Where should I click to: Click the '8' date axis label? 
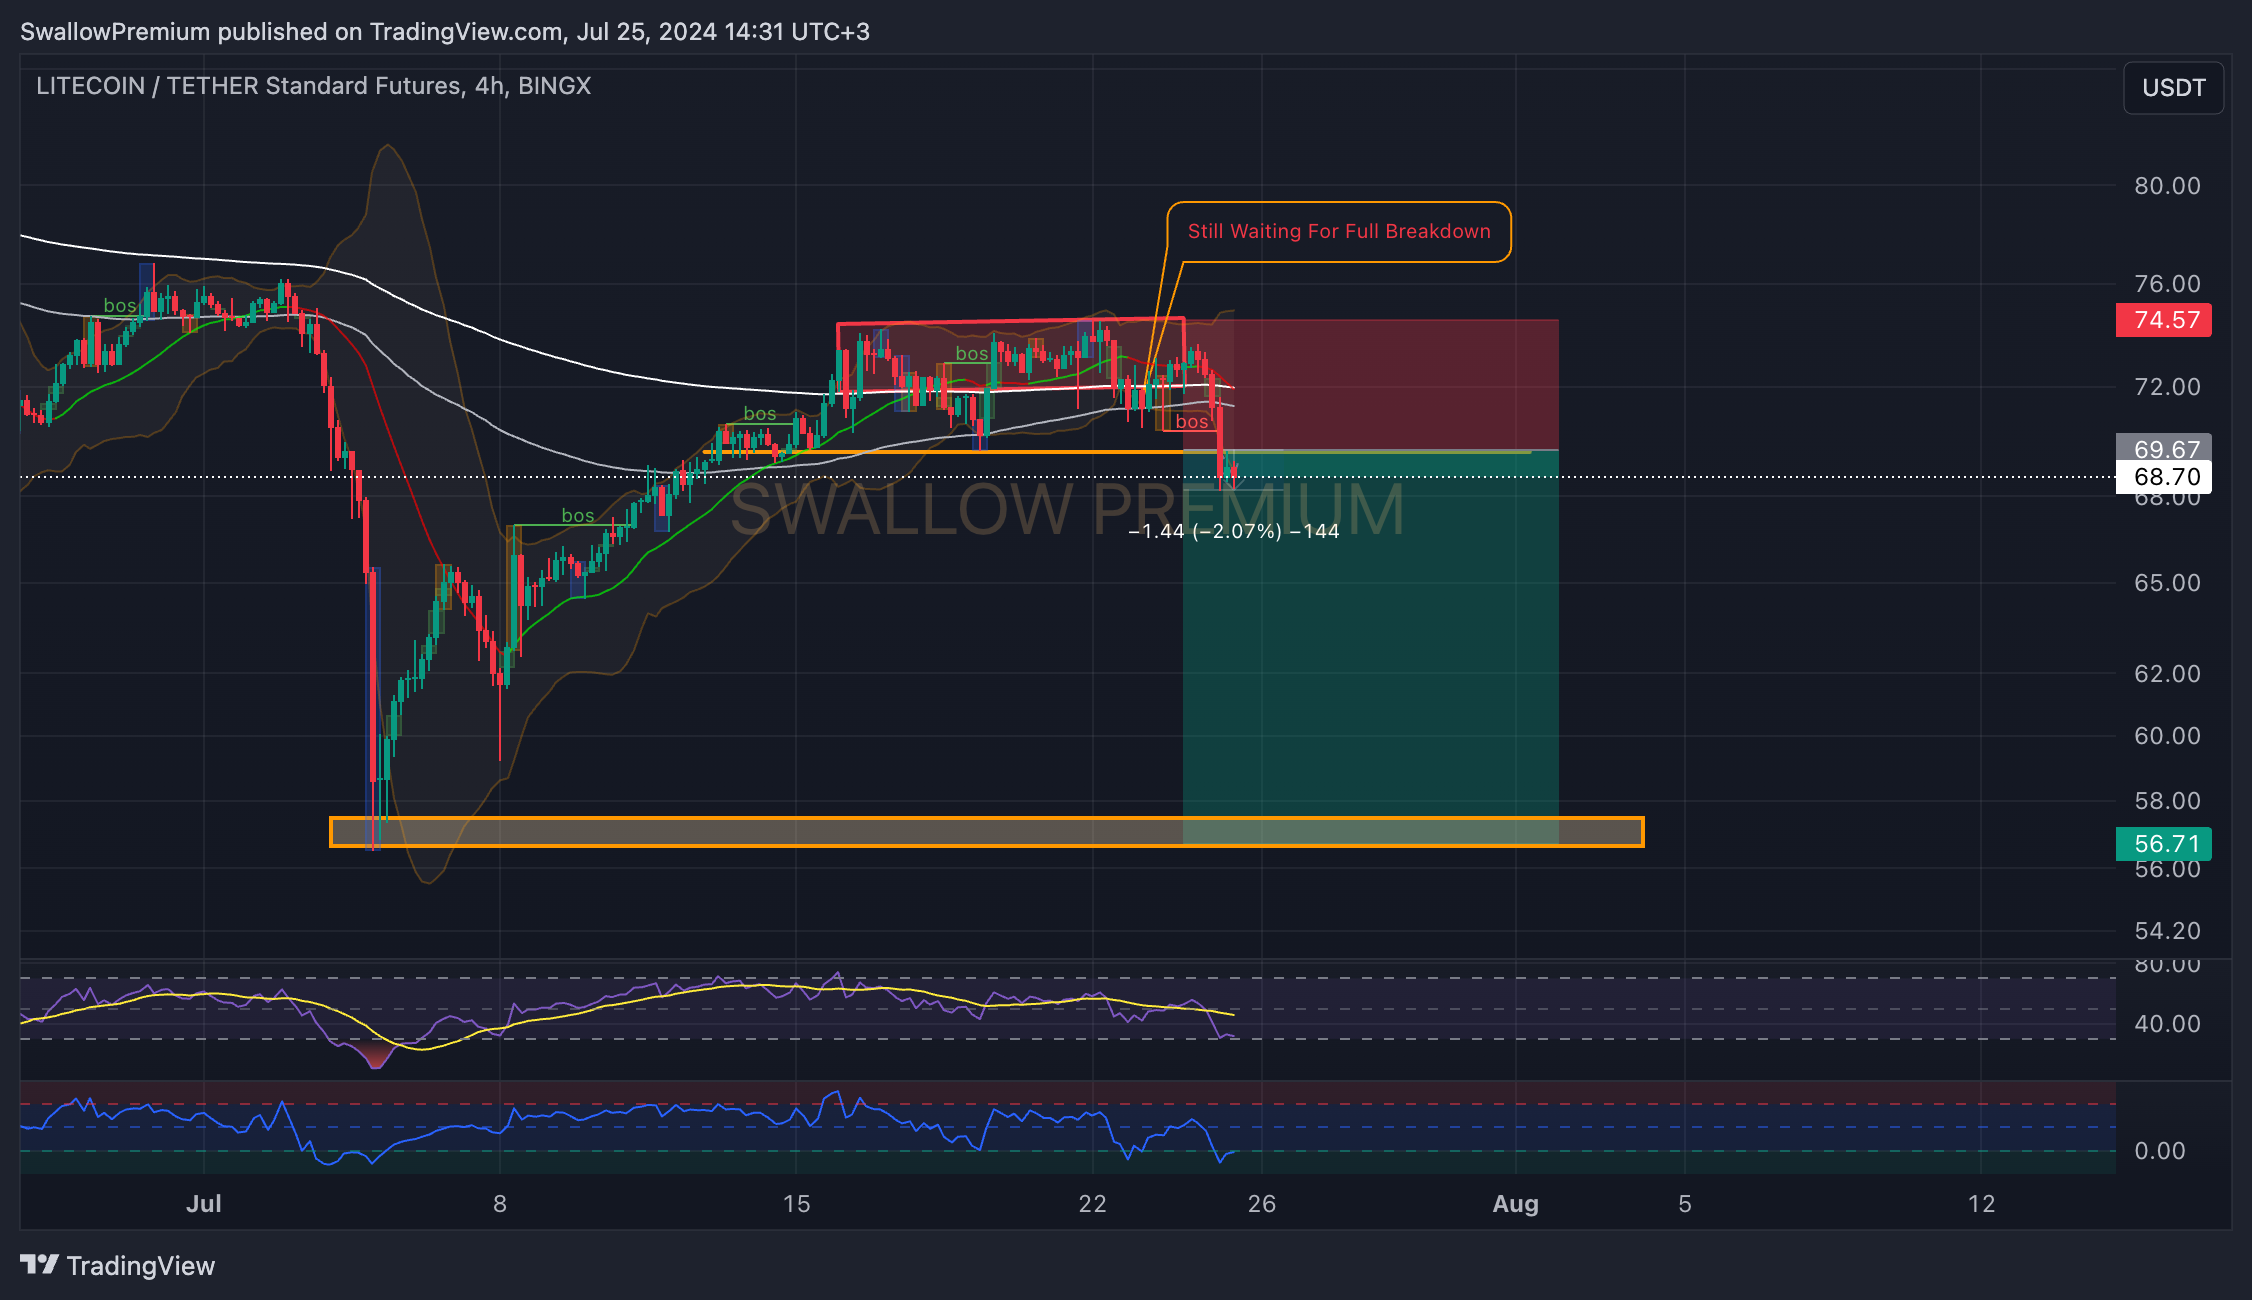[x=500, y=1204]
